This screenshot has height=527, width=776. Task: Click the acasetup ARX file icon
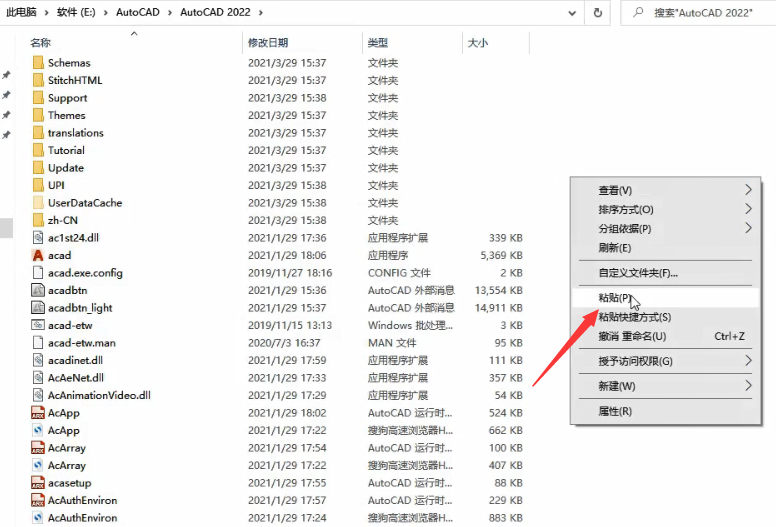[38, 483]
